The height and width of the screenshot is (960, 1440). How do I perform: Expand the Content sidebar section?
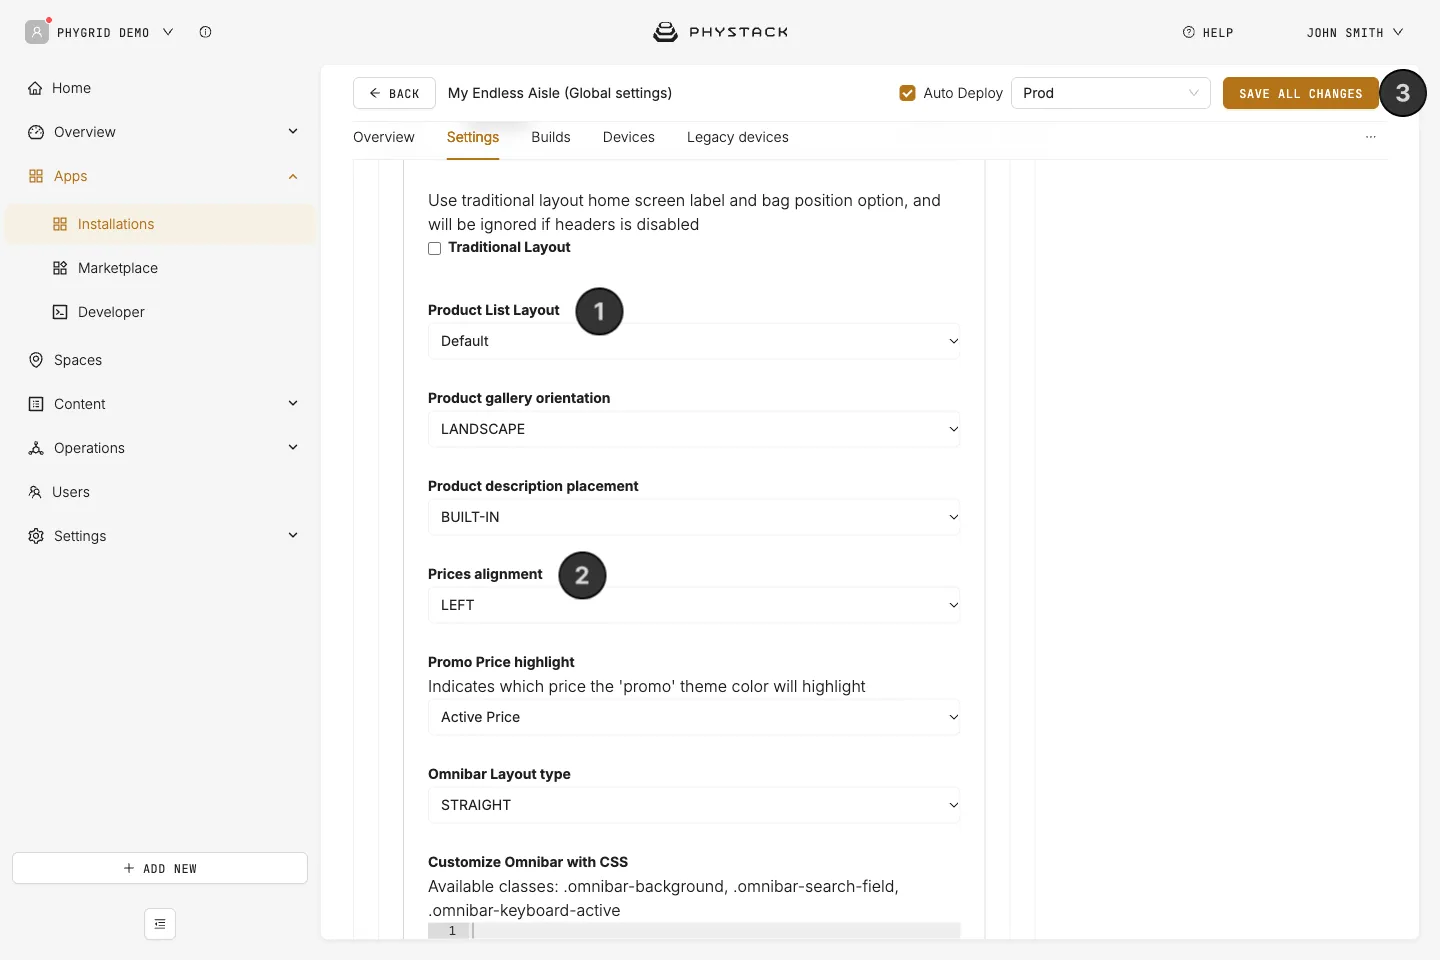pos(293,403)
